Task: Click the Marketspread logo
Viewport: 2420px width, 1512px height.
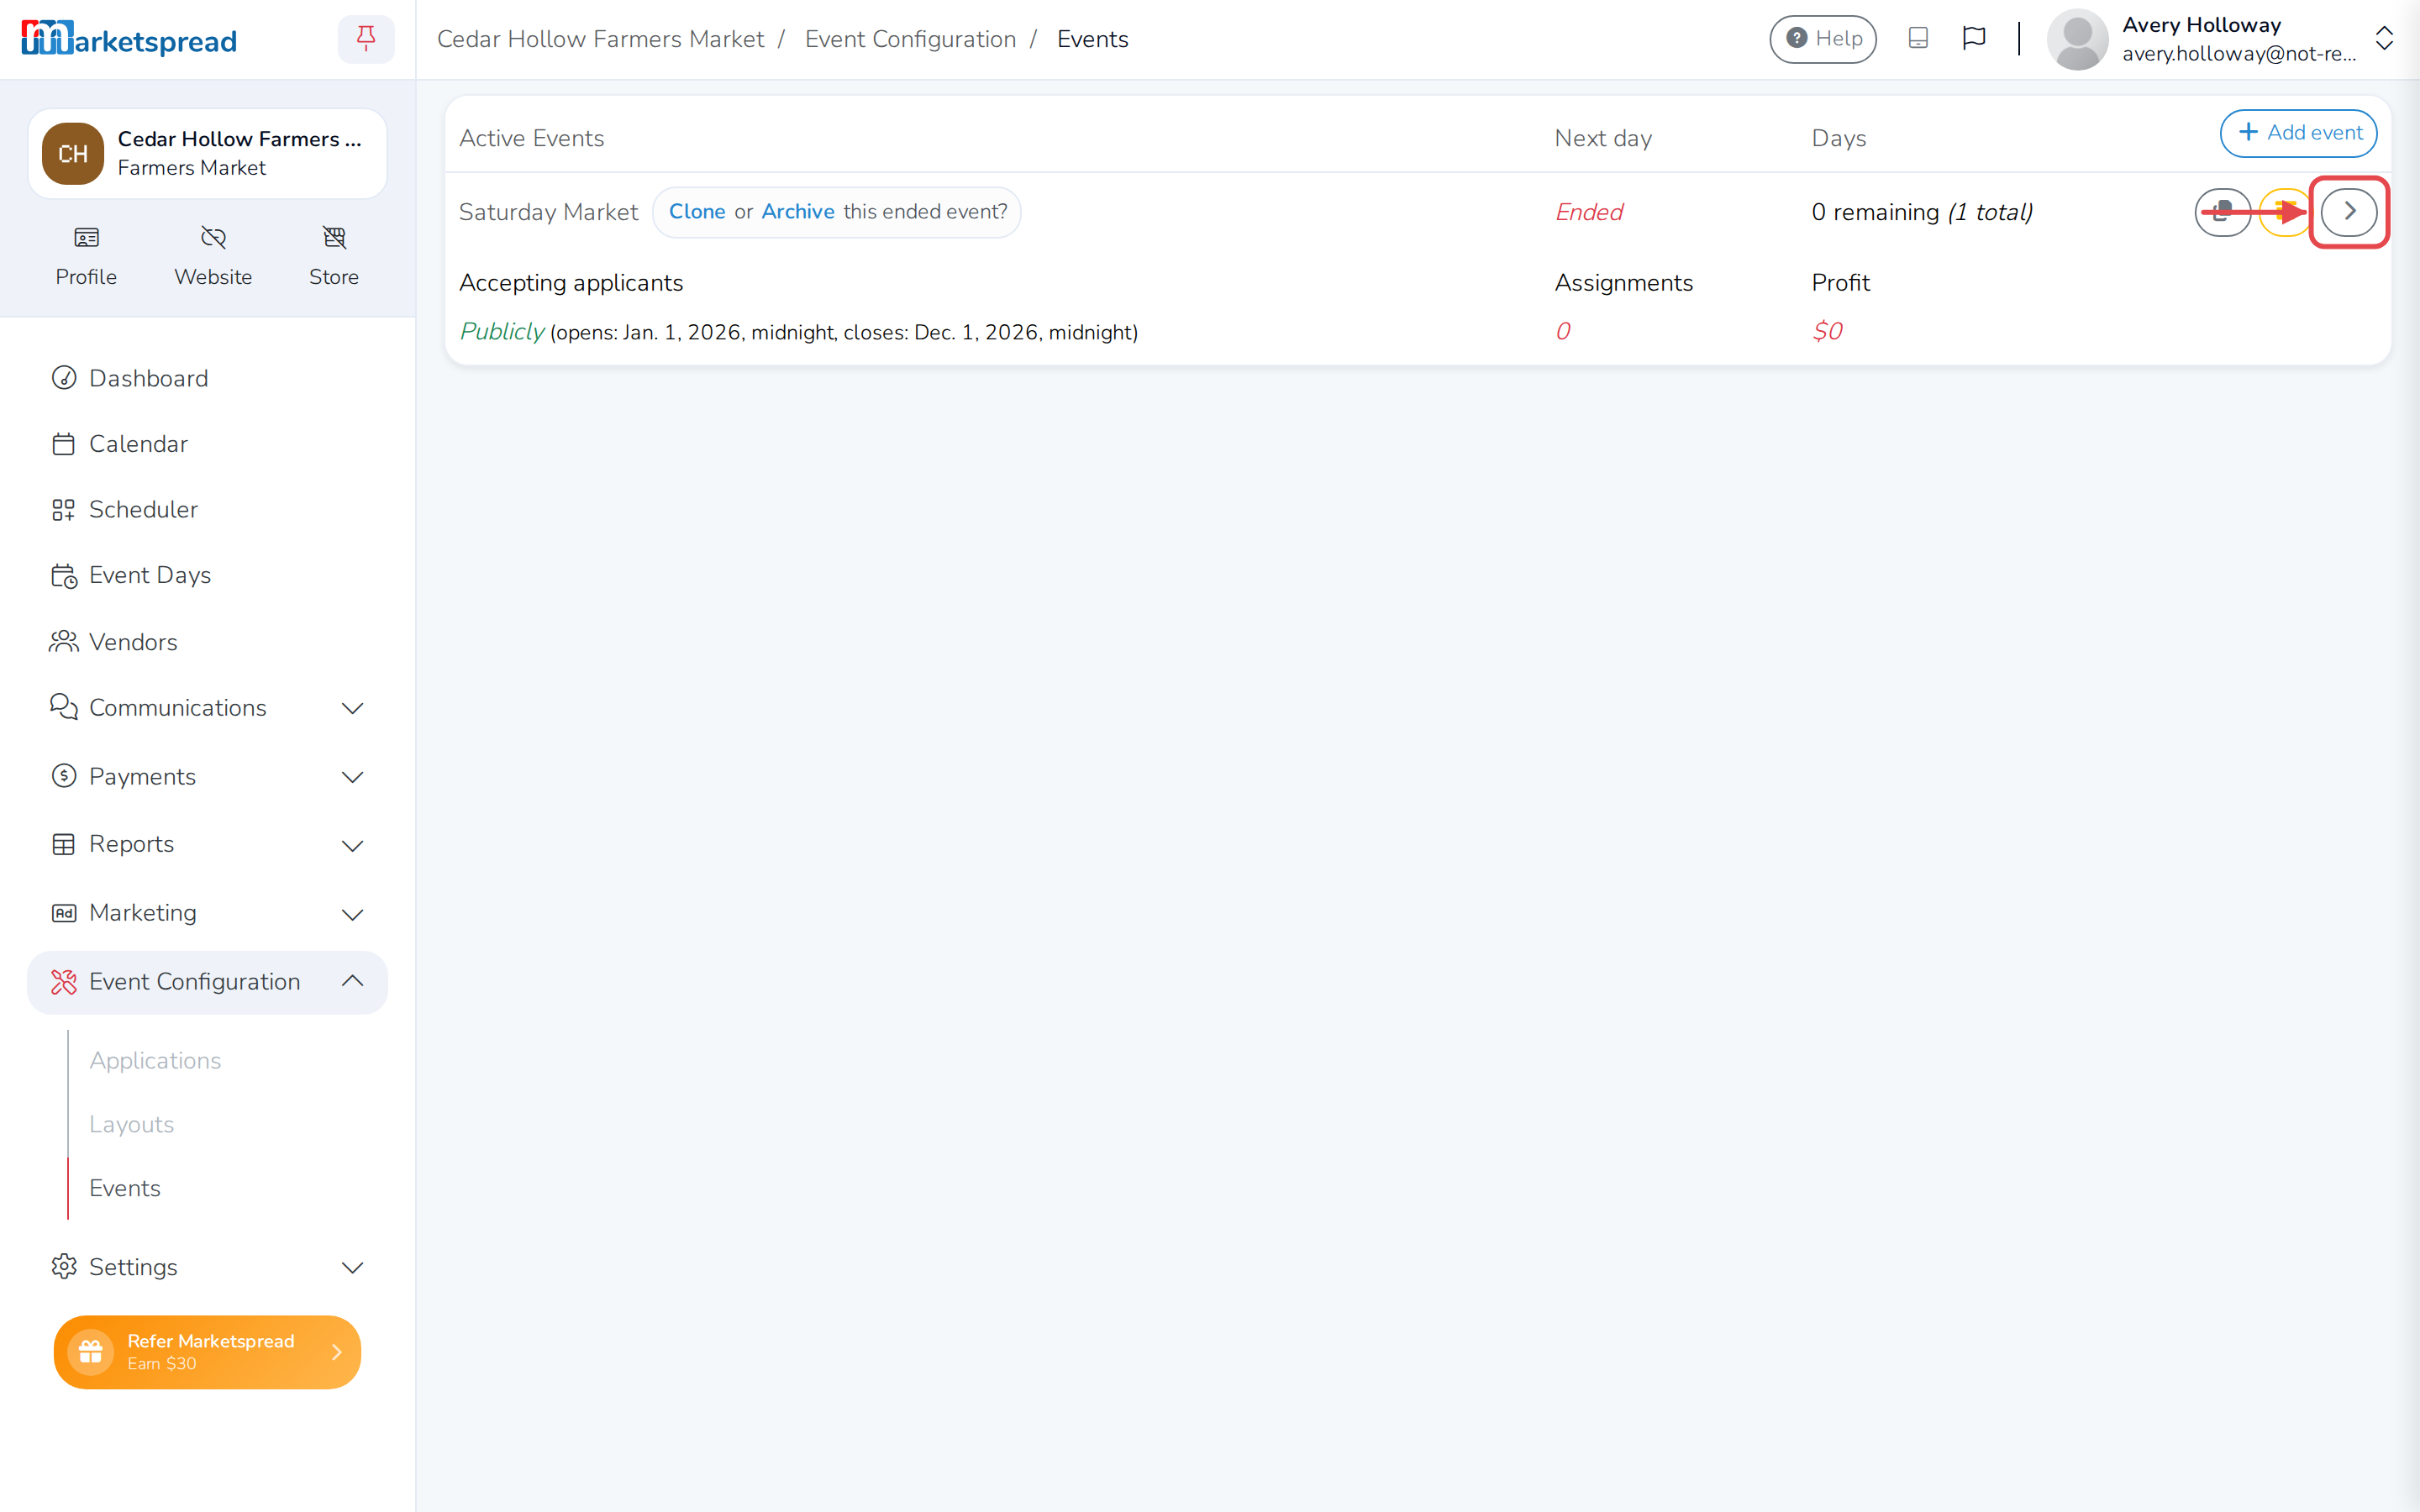Action: (129, 39)
